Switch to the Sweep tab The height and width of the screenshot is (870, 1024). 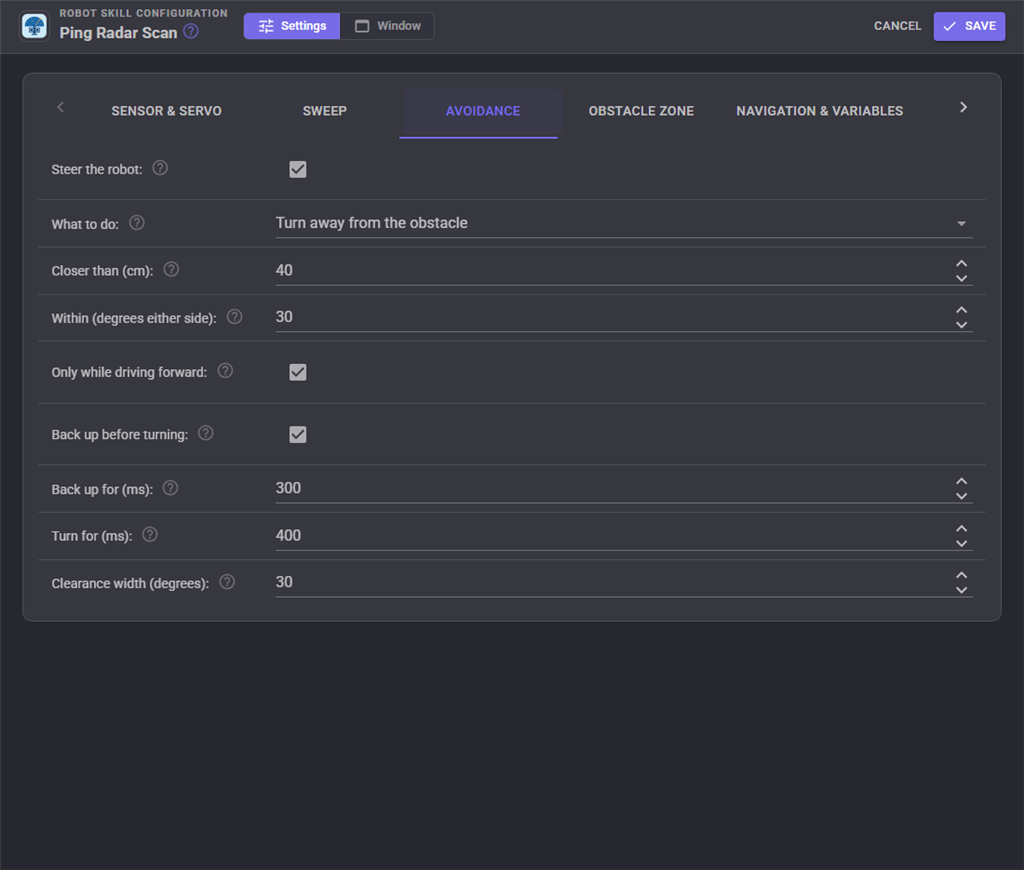click(325, 111)
